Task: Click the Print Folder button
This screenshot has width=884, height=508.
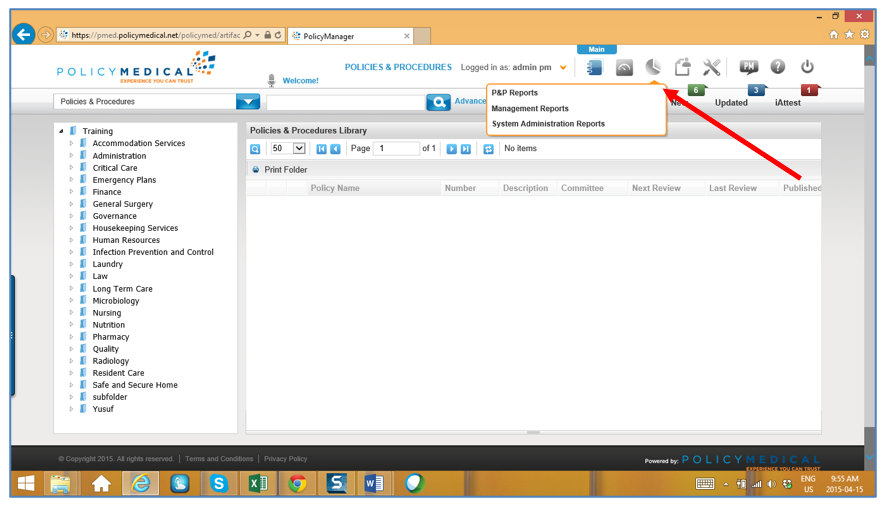Action: point(279,170)
